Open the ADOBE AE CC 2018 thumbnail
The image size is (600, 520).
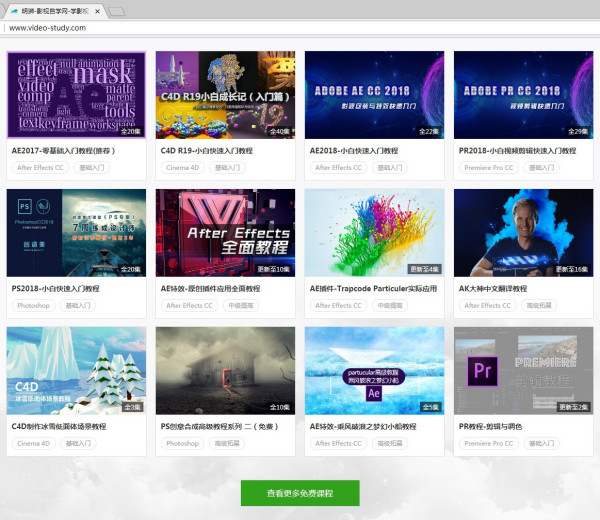(x=375, y=95)
